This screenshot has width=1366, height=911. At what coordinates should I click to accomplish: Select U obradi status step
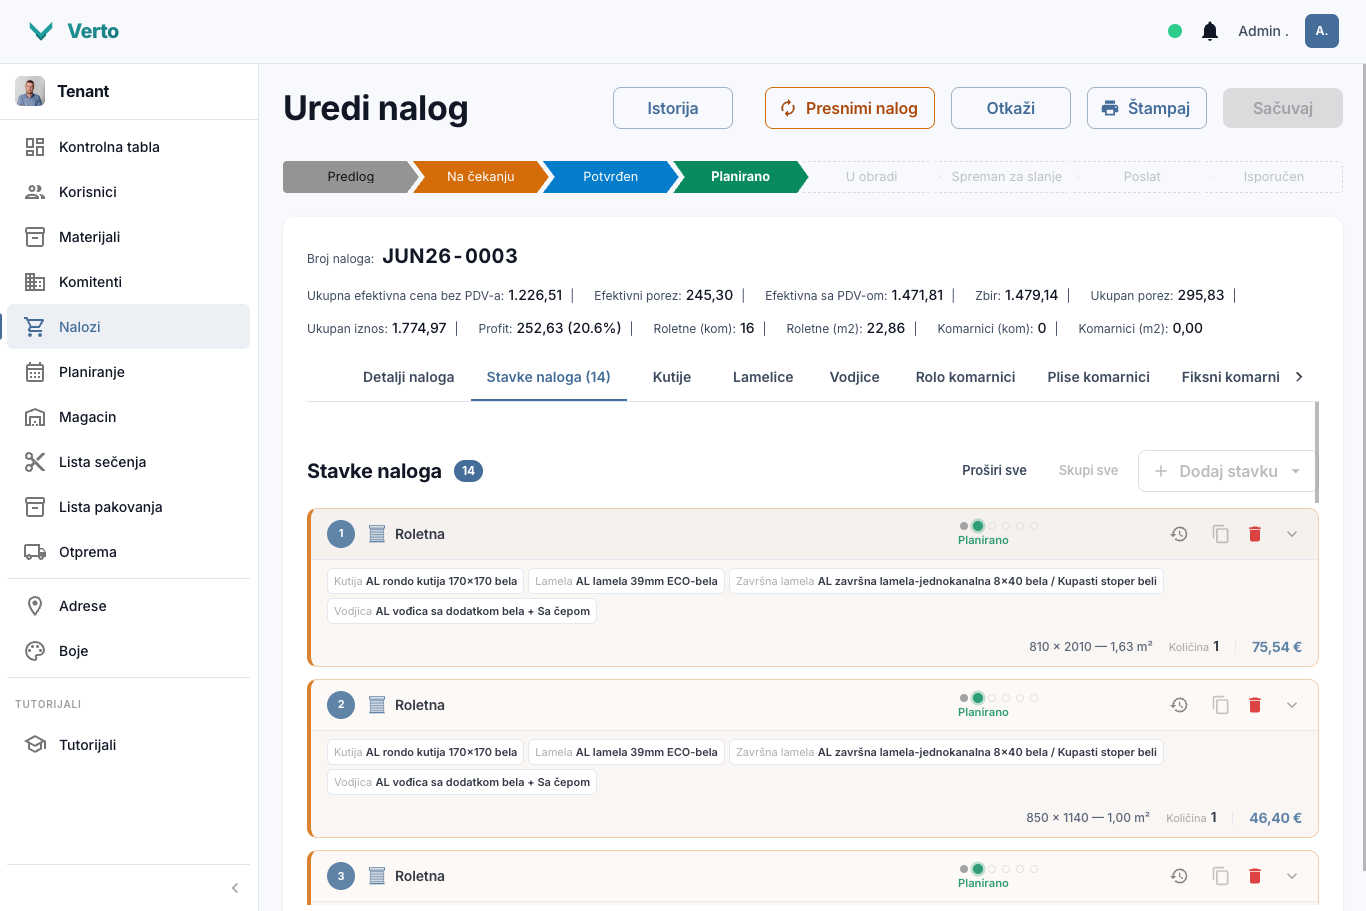click(x=871, y=177)
